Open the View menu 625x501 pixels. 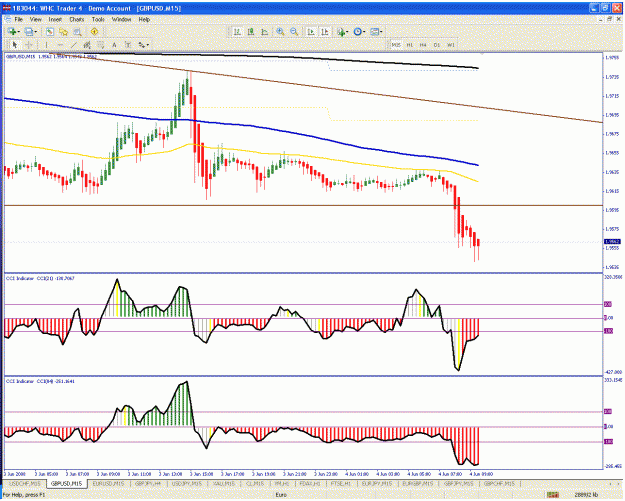35,19
